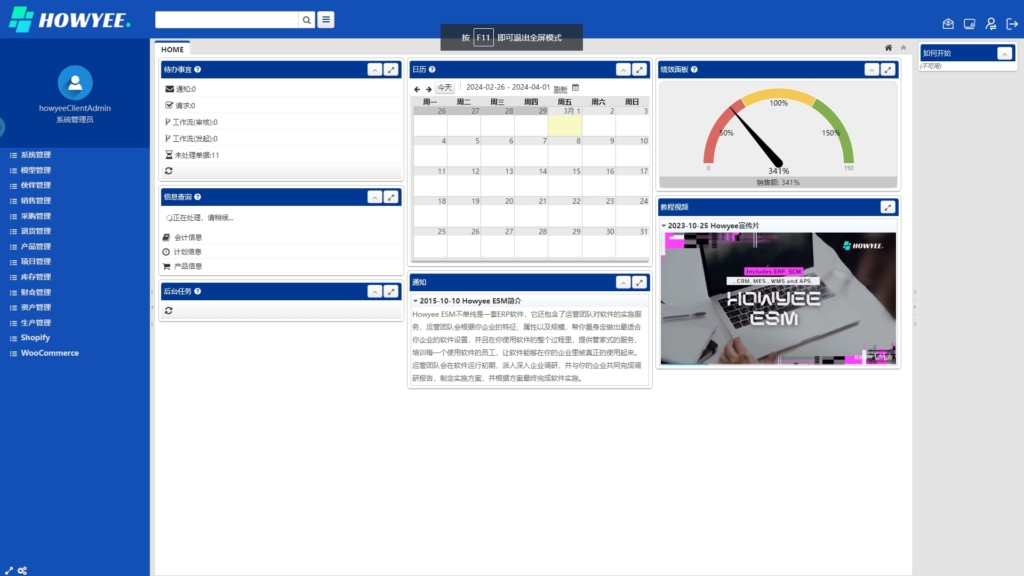Collapse the 绩效面板 panel
The width and height of the screenshot is (1024, 576).
[872, 69]
